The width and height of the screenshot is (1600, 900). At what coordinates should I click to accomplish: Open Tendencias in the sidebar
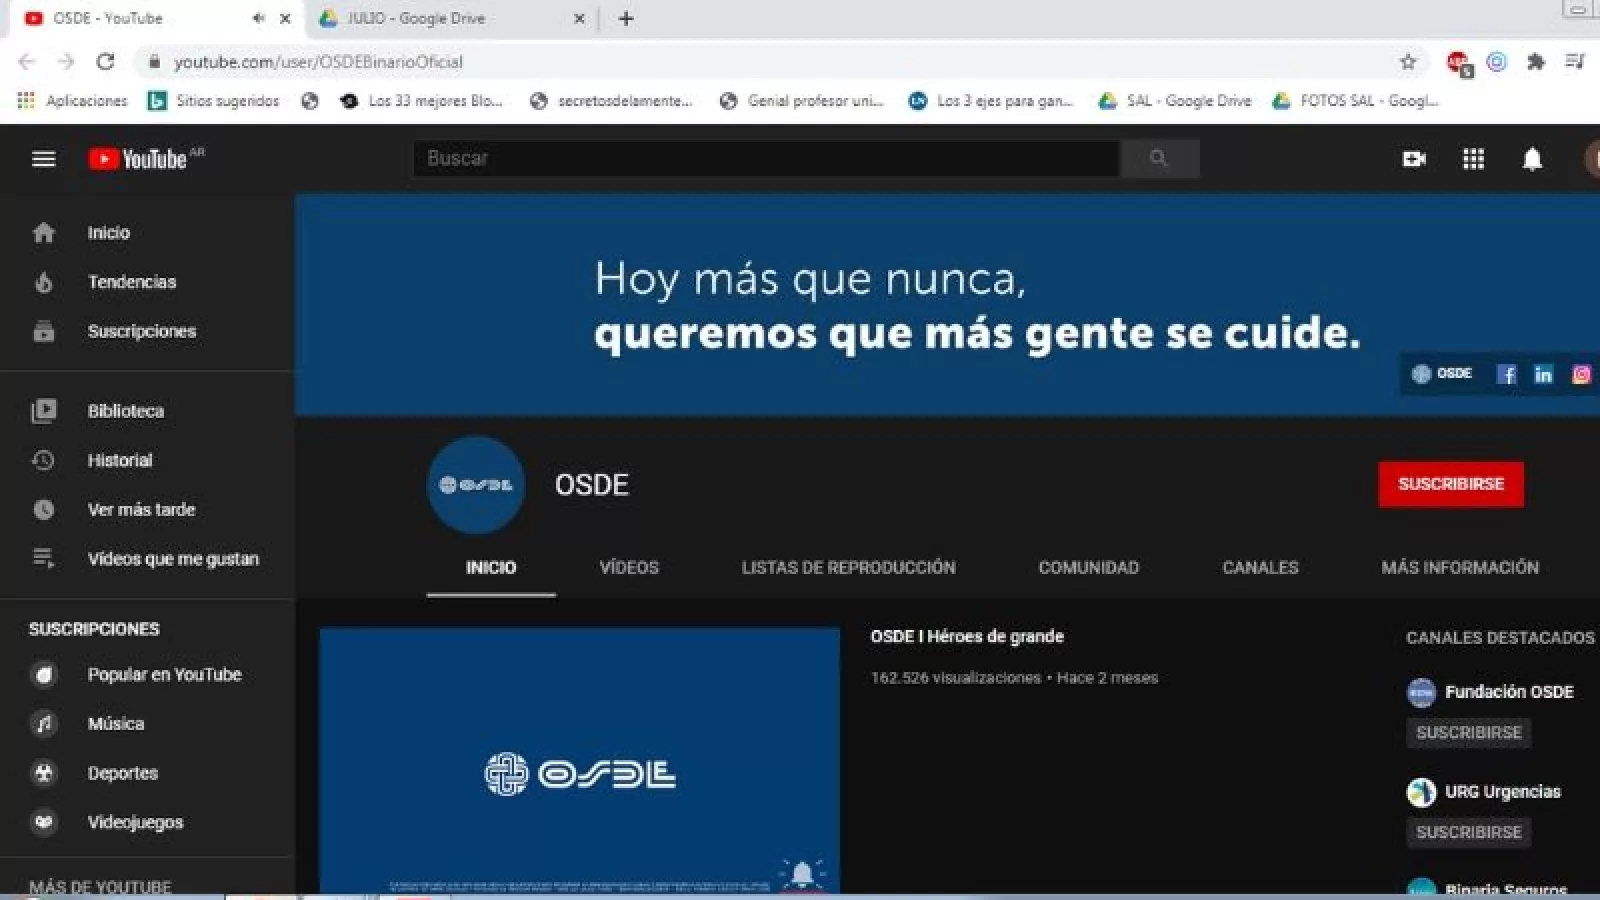point(131,282)
